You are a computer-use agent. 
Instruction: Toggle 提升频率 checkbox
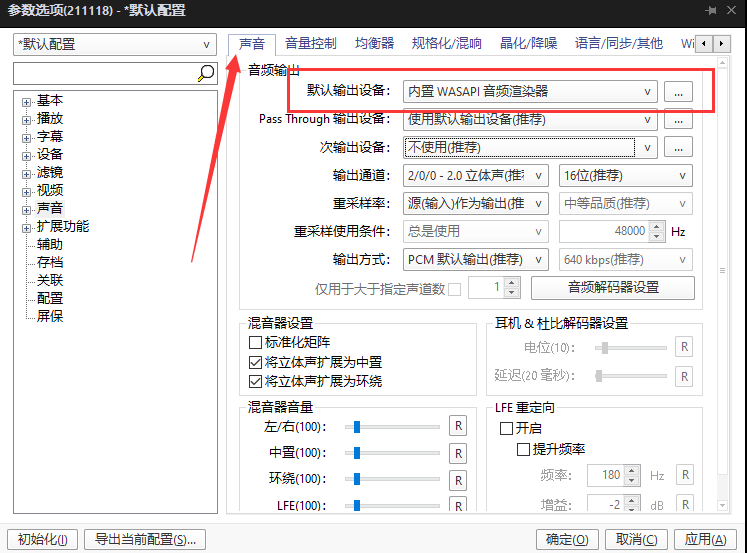click(523, 449)
